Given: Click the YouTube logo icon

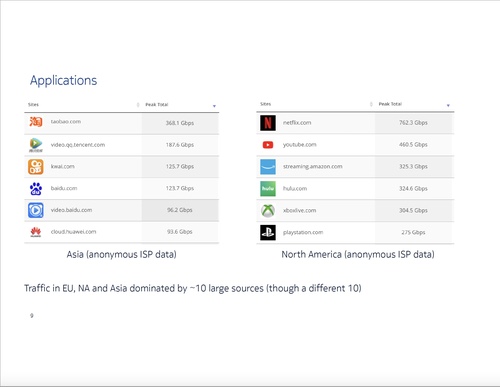Looking at the screenshot, I should point(268,145).
